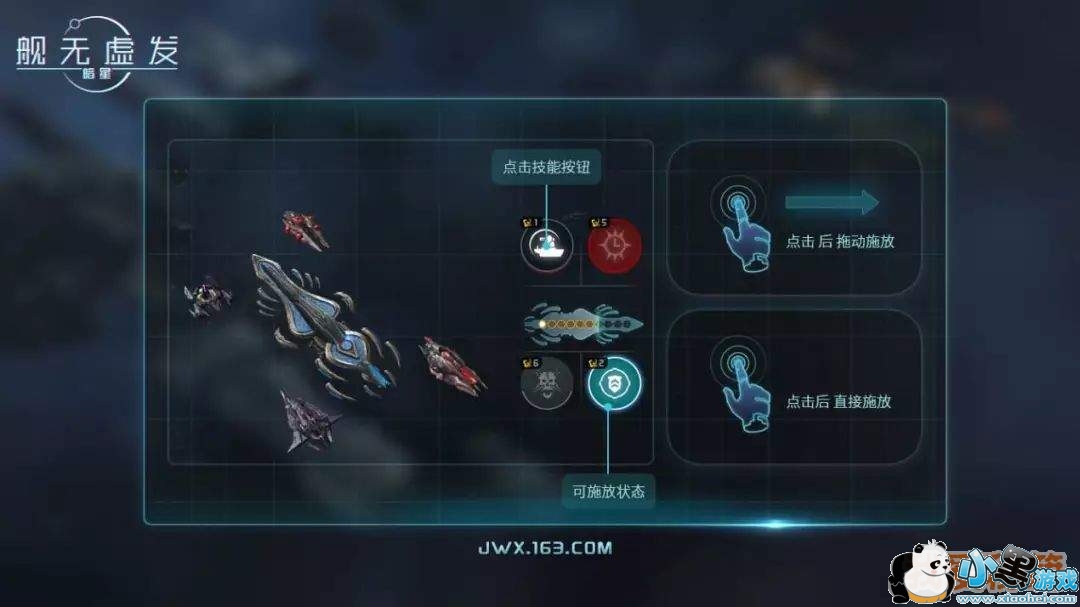Click the 舰无虚发 game logo
The height and width of the screenshot is (607, 1080).
pyautogui.click(x=97, y=54)
